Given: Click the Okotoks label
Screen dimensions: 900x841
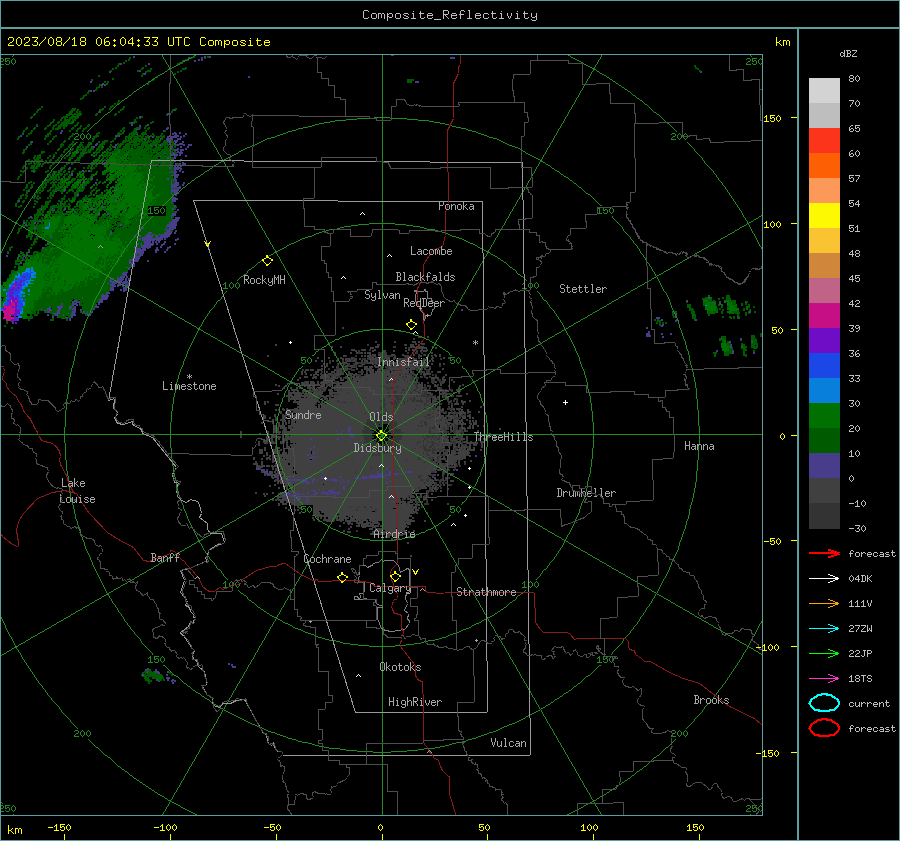Looking at the screenshot, I should (x=400, y=666).
